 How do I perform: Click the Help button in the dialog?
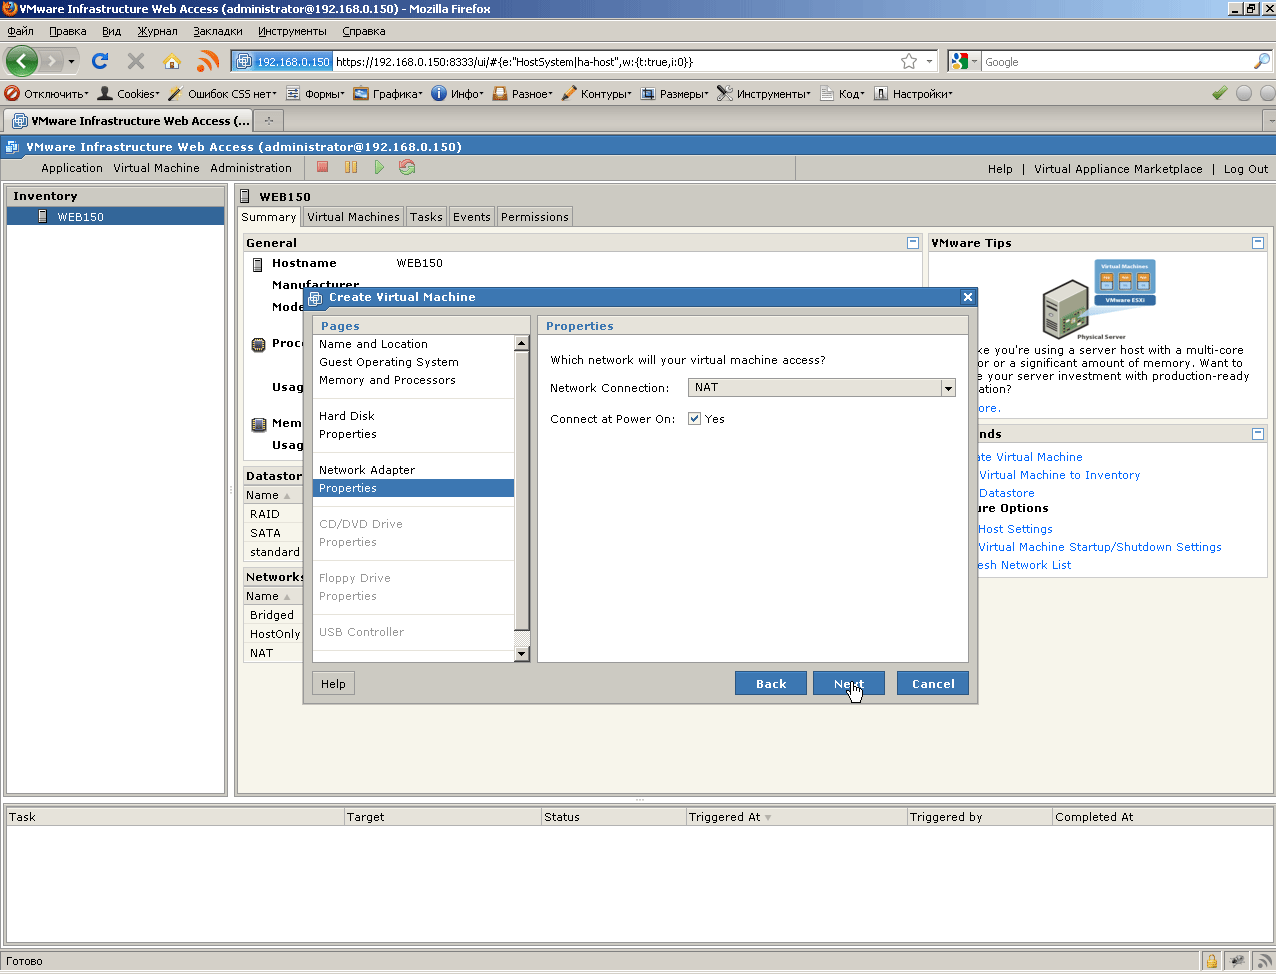tap(333, 684)
